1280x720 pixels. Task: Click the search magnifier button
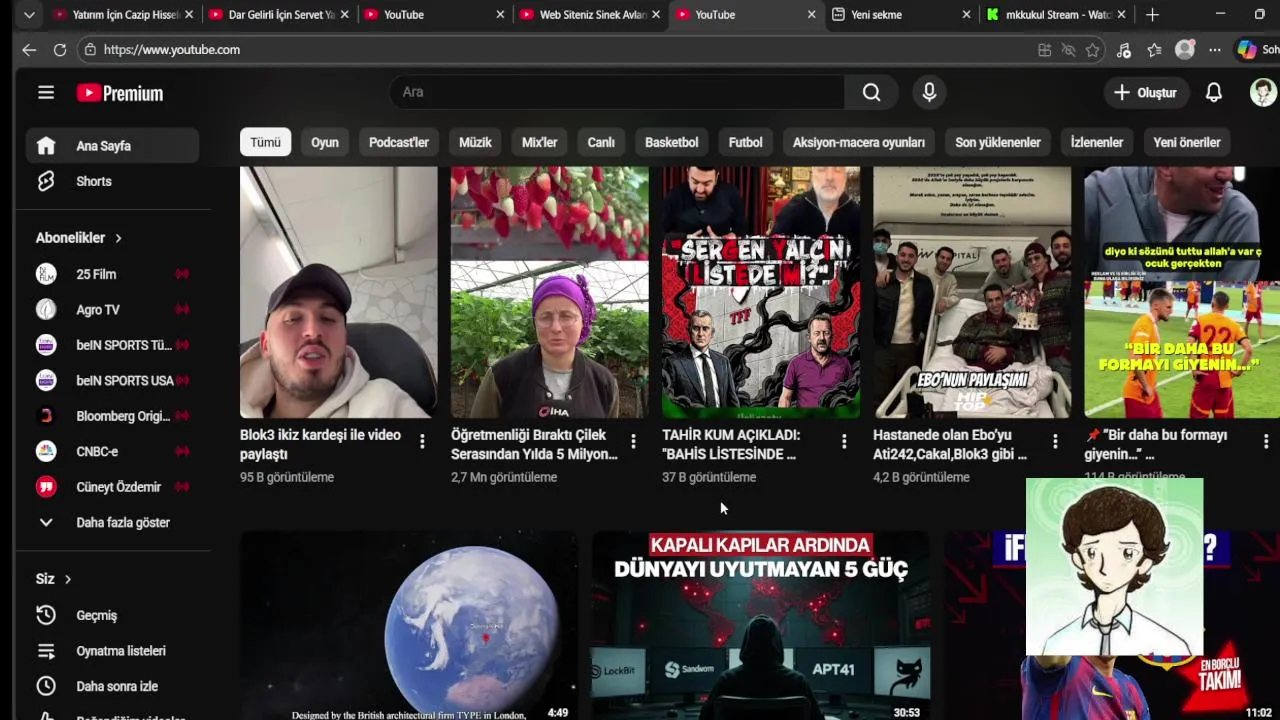coord(871,92)
